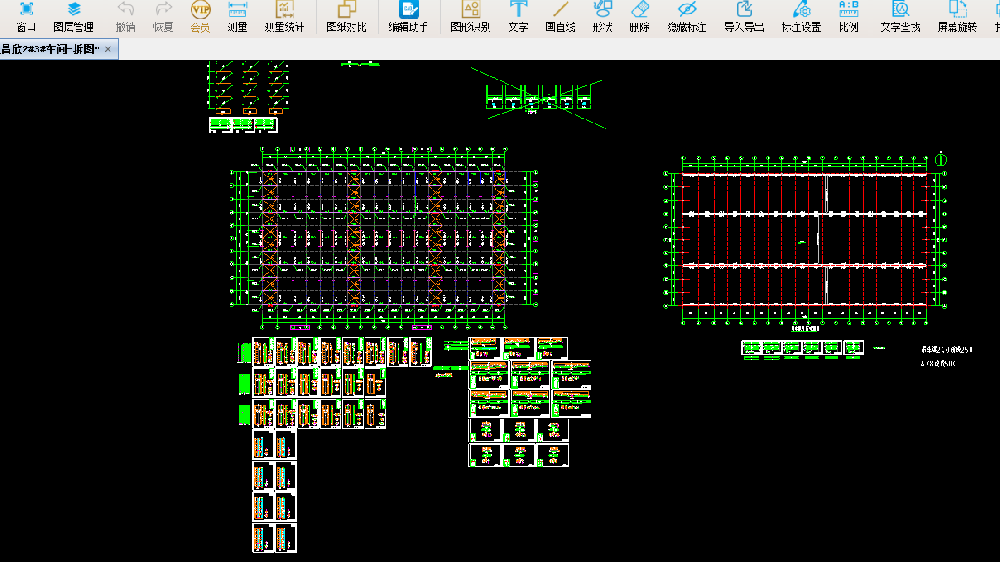Image resolution: width=1000 pixels, height=562 pixels.
Task: Toggle Hide Annotations (隐藏标注) eye icon
Action: [x=687, y=16]
